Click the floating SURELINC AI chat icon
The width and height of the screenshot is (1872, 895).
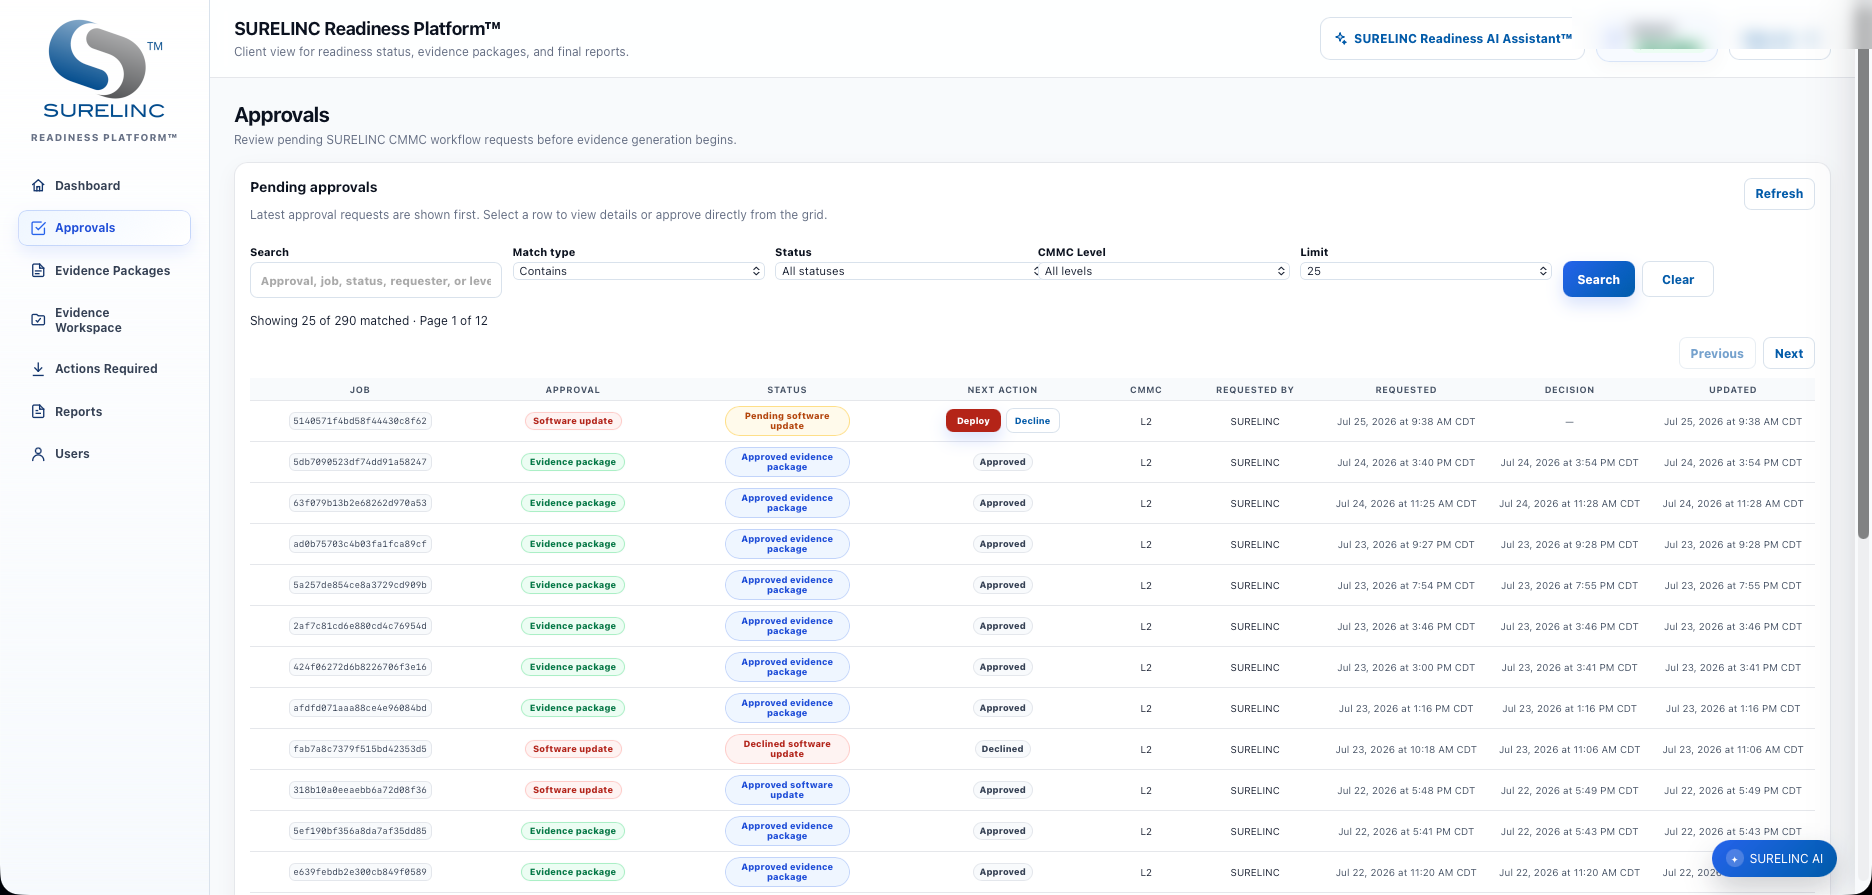click(1735, 859)
